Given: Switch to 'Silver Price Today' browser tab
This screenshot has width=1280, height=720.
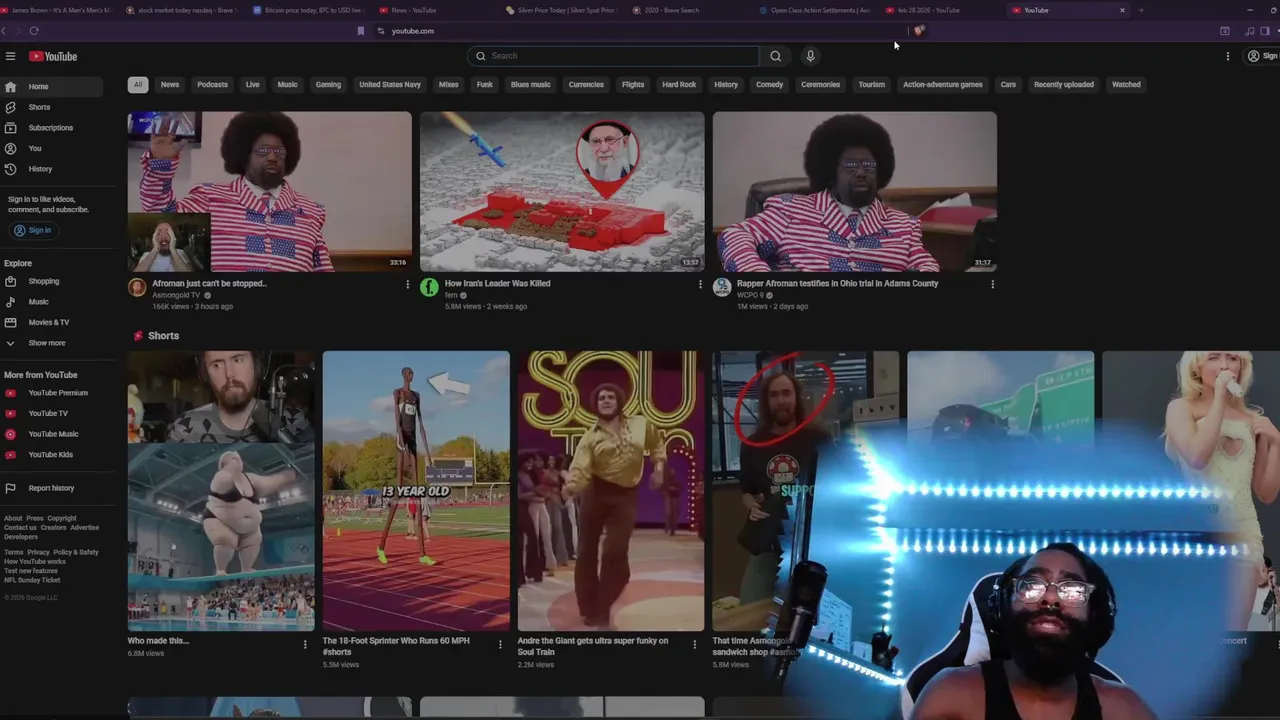Looking at the screenshot, I should point(562,10).
